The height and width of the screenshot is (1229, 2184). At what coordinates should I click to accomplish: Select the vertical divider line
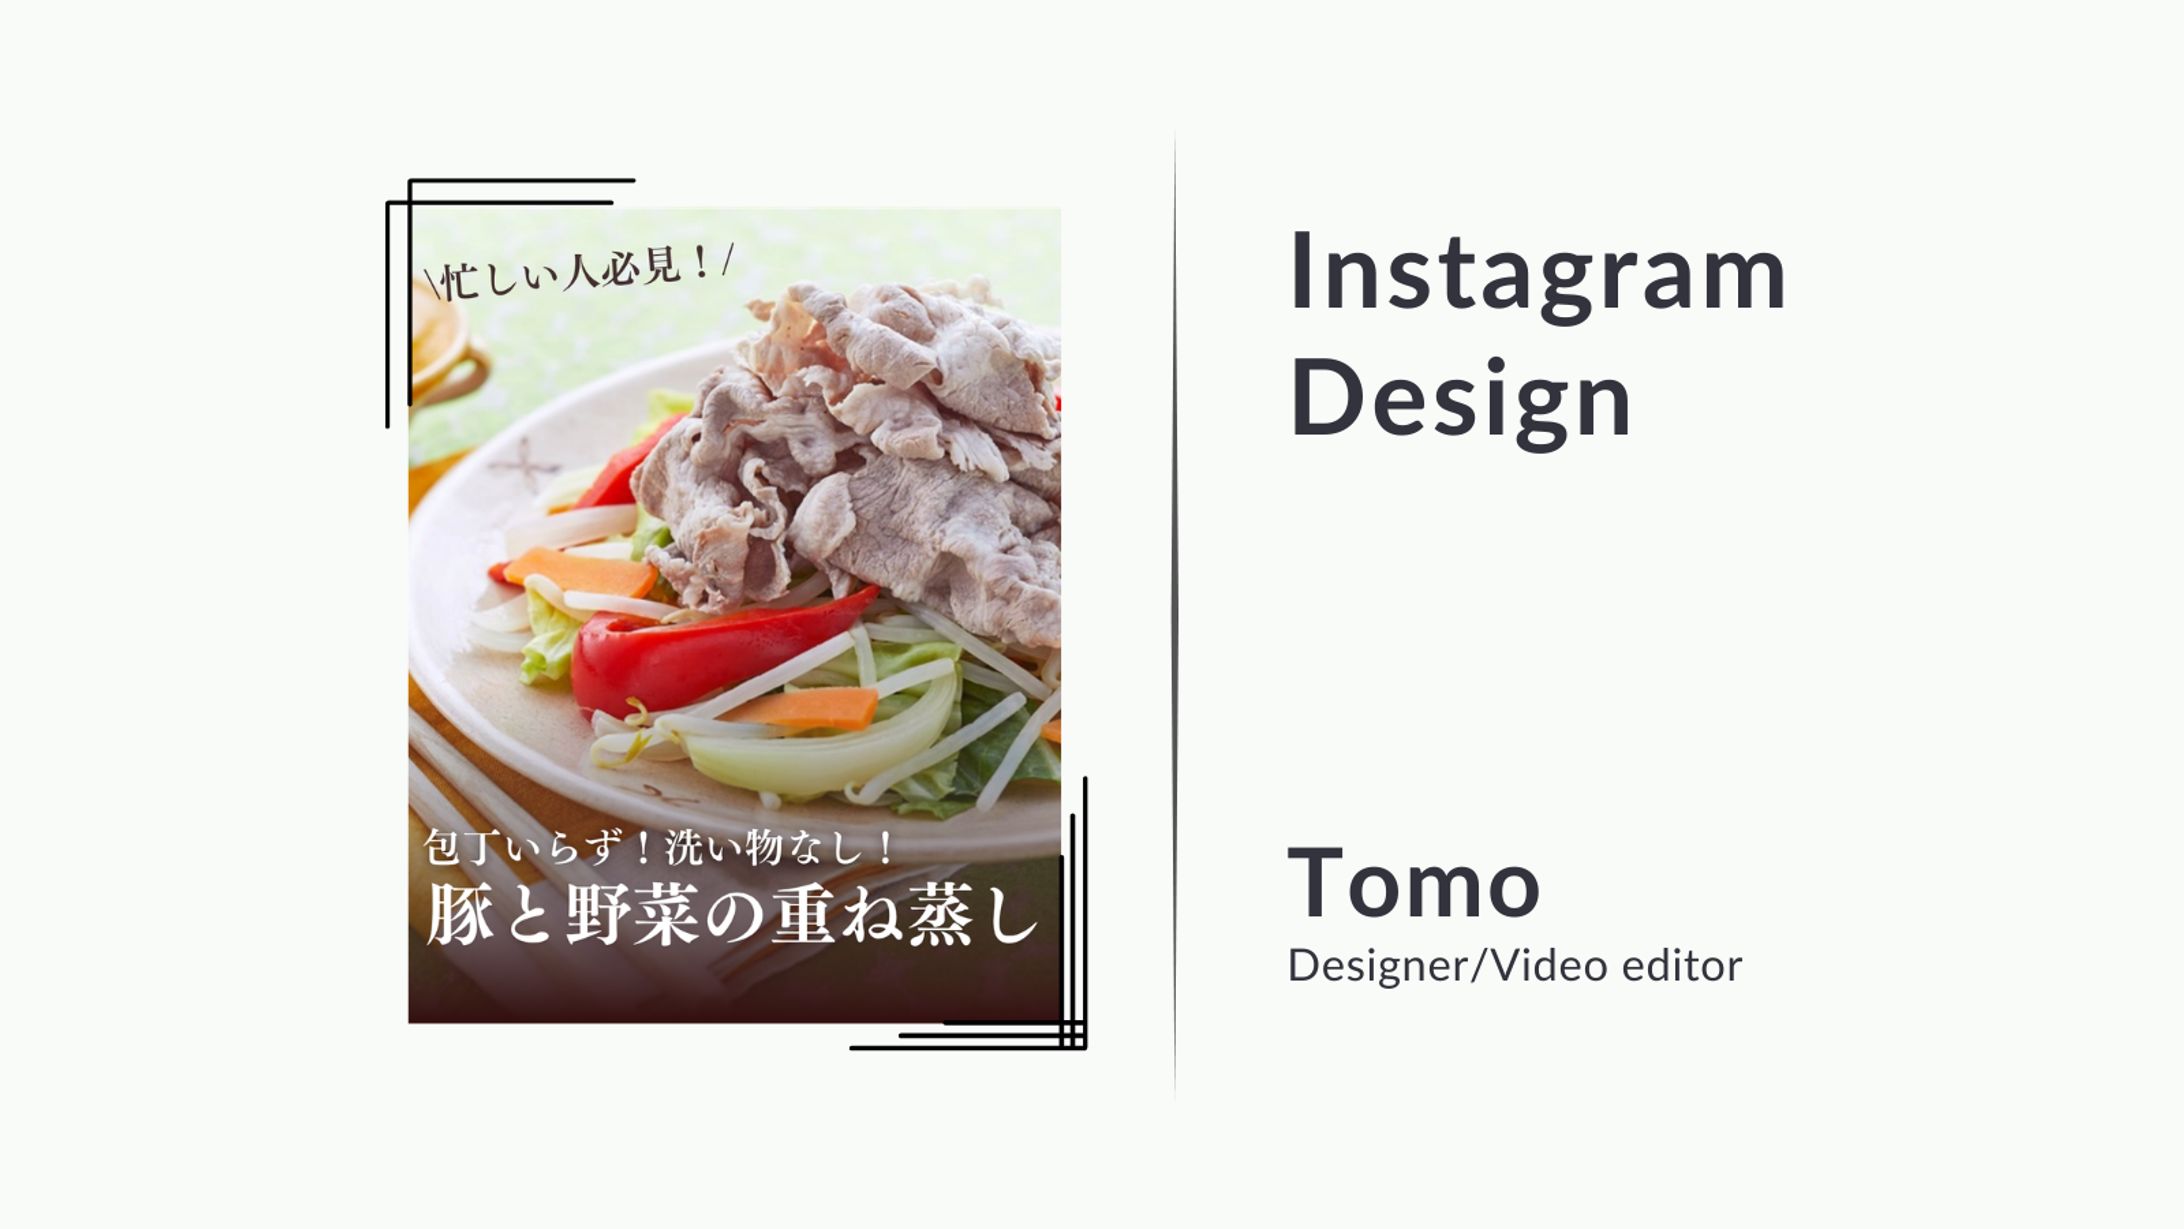(1175, 615)
